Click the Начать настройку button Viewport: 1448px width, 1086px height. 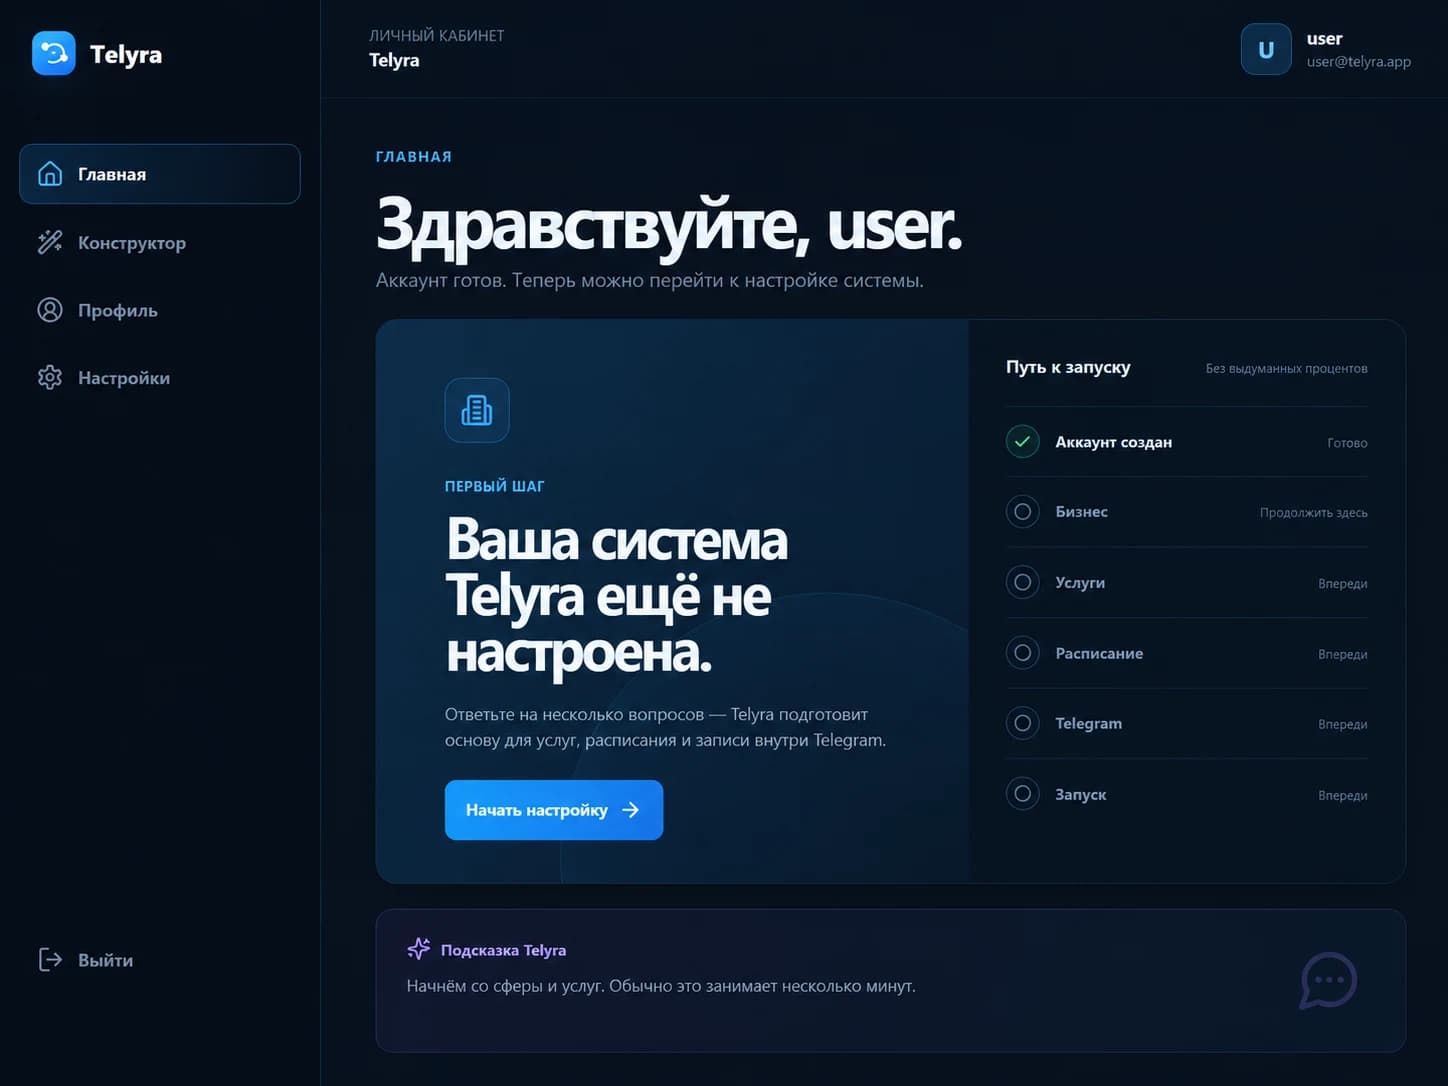(554, 810)
